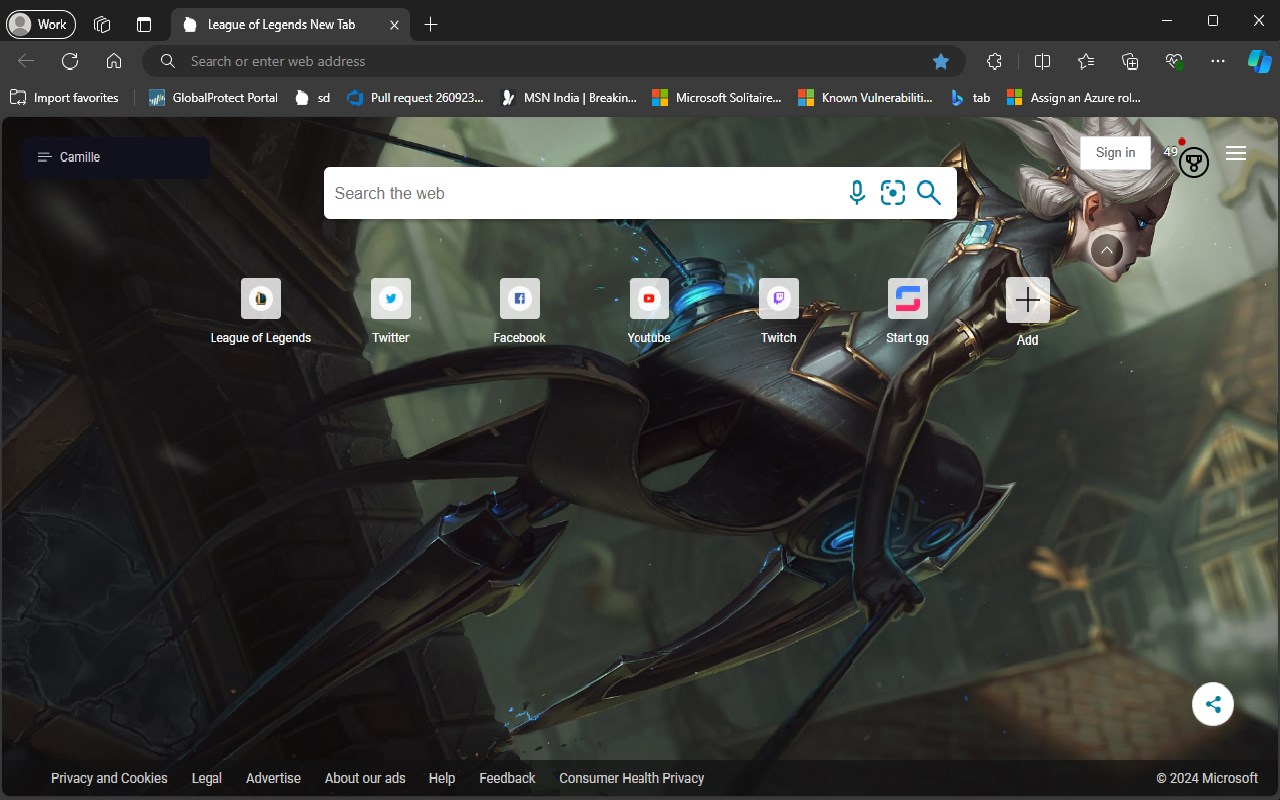Screen dimensions: 1280x800
Task: Start voice search with microphone icon
Action: [x=857, y=193]
